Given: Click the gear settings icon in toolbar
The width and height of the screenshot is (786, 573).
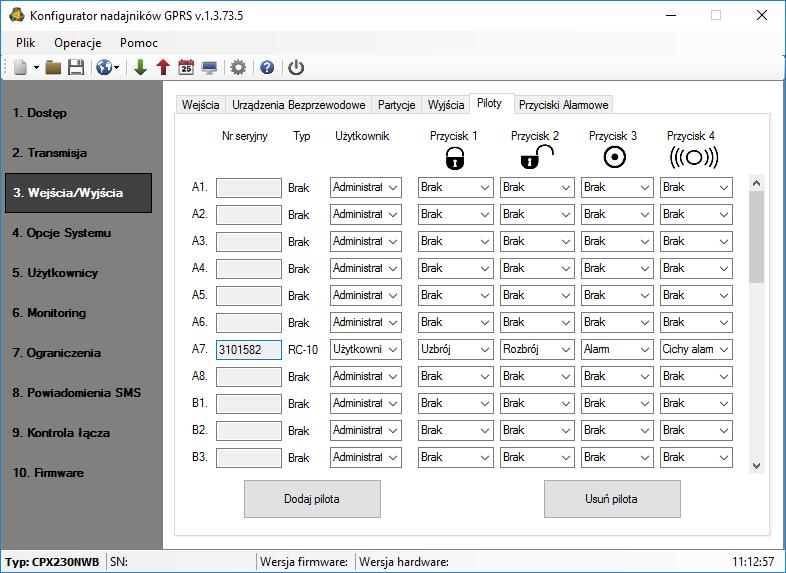Looking at the screenshot, I should tap(238, 67).
